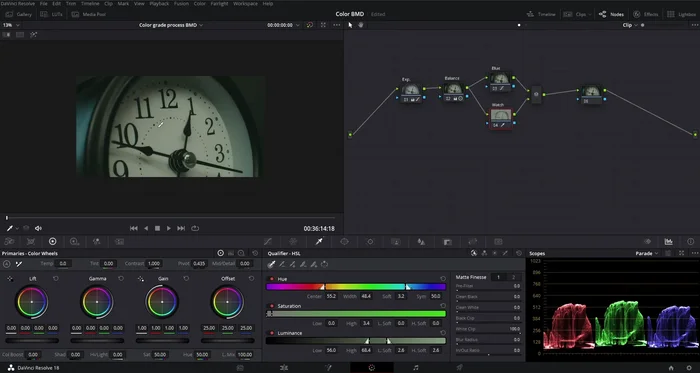Open the Fairlight menu
700x373 pixels.
click(x=219, y=4)
